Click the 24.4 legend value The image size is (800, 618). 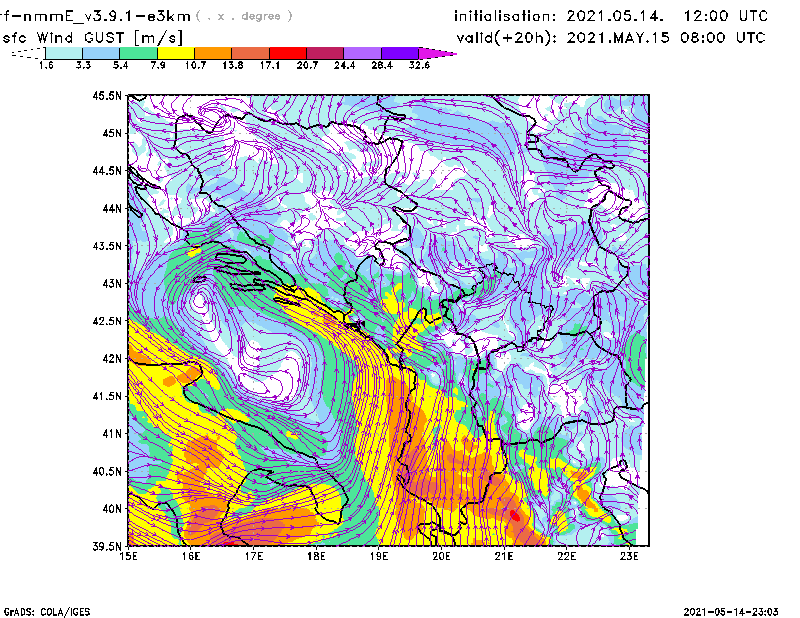click(x=344, y=65)
